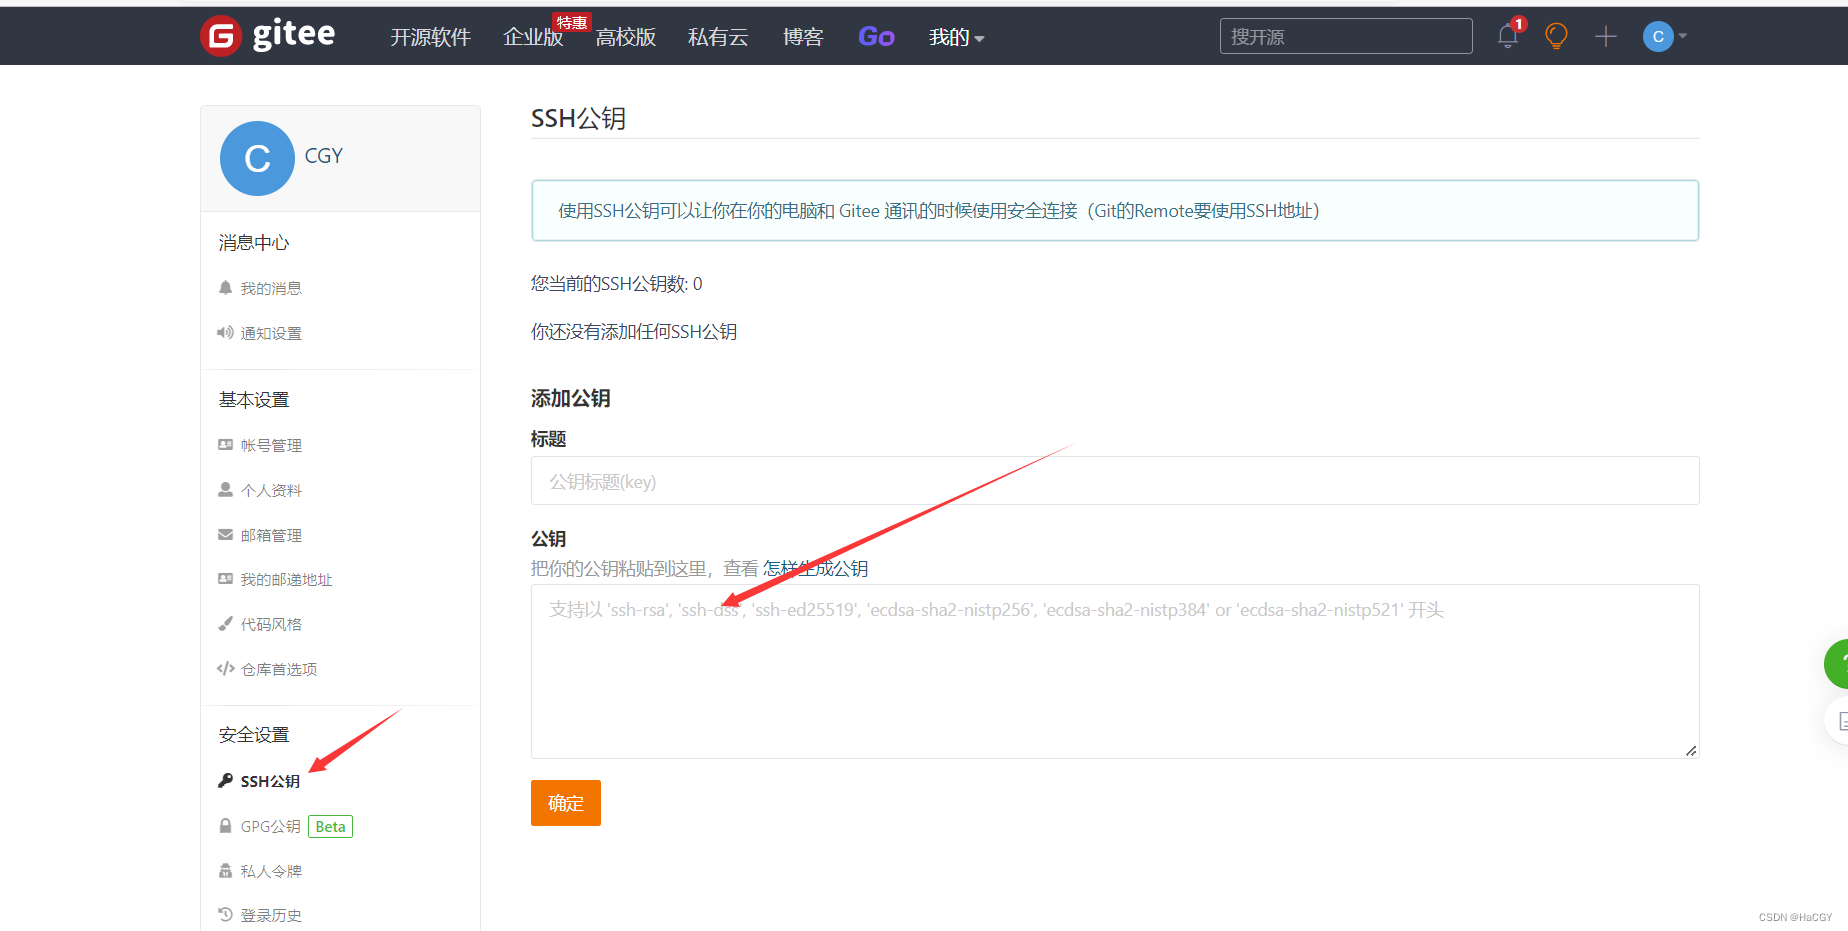Click the large CGY profile avatar

257,158
